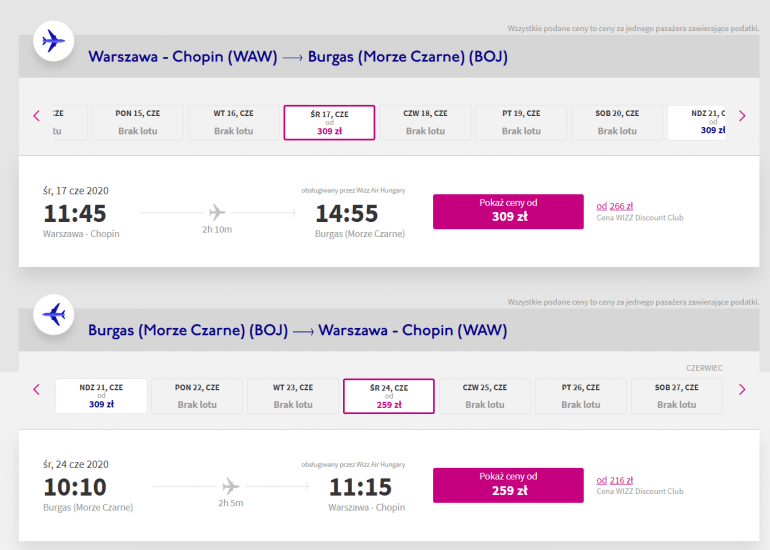Choose PON 15, CZE outbound date tile
The width and height of the screenshot is (770, 550).
coord(138,122)
